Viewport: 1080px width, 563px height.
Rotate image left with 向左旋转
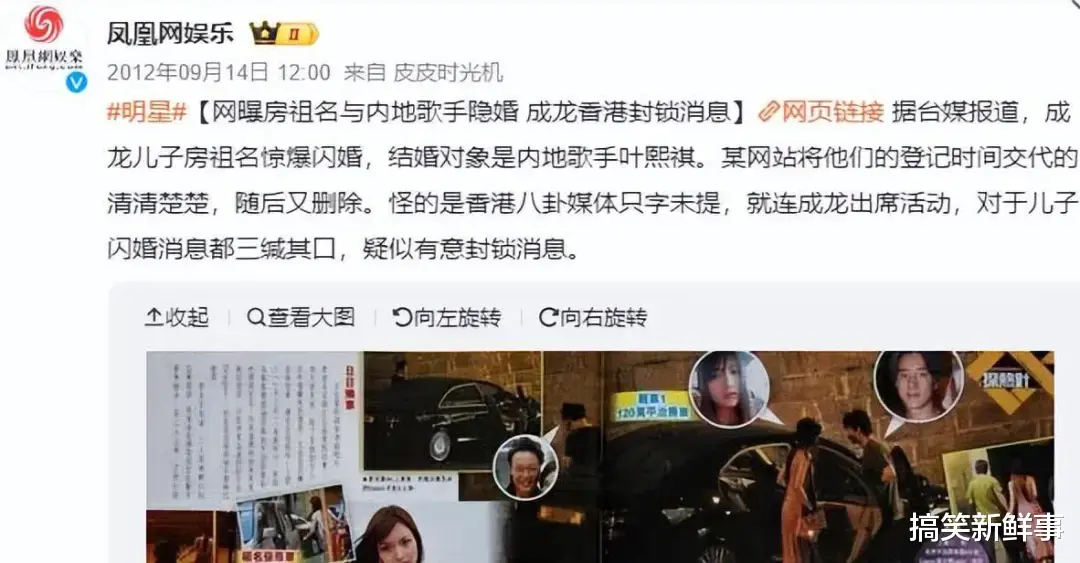[446, 317]
